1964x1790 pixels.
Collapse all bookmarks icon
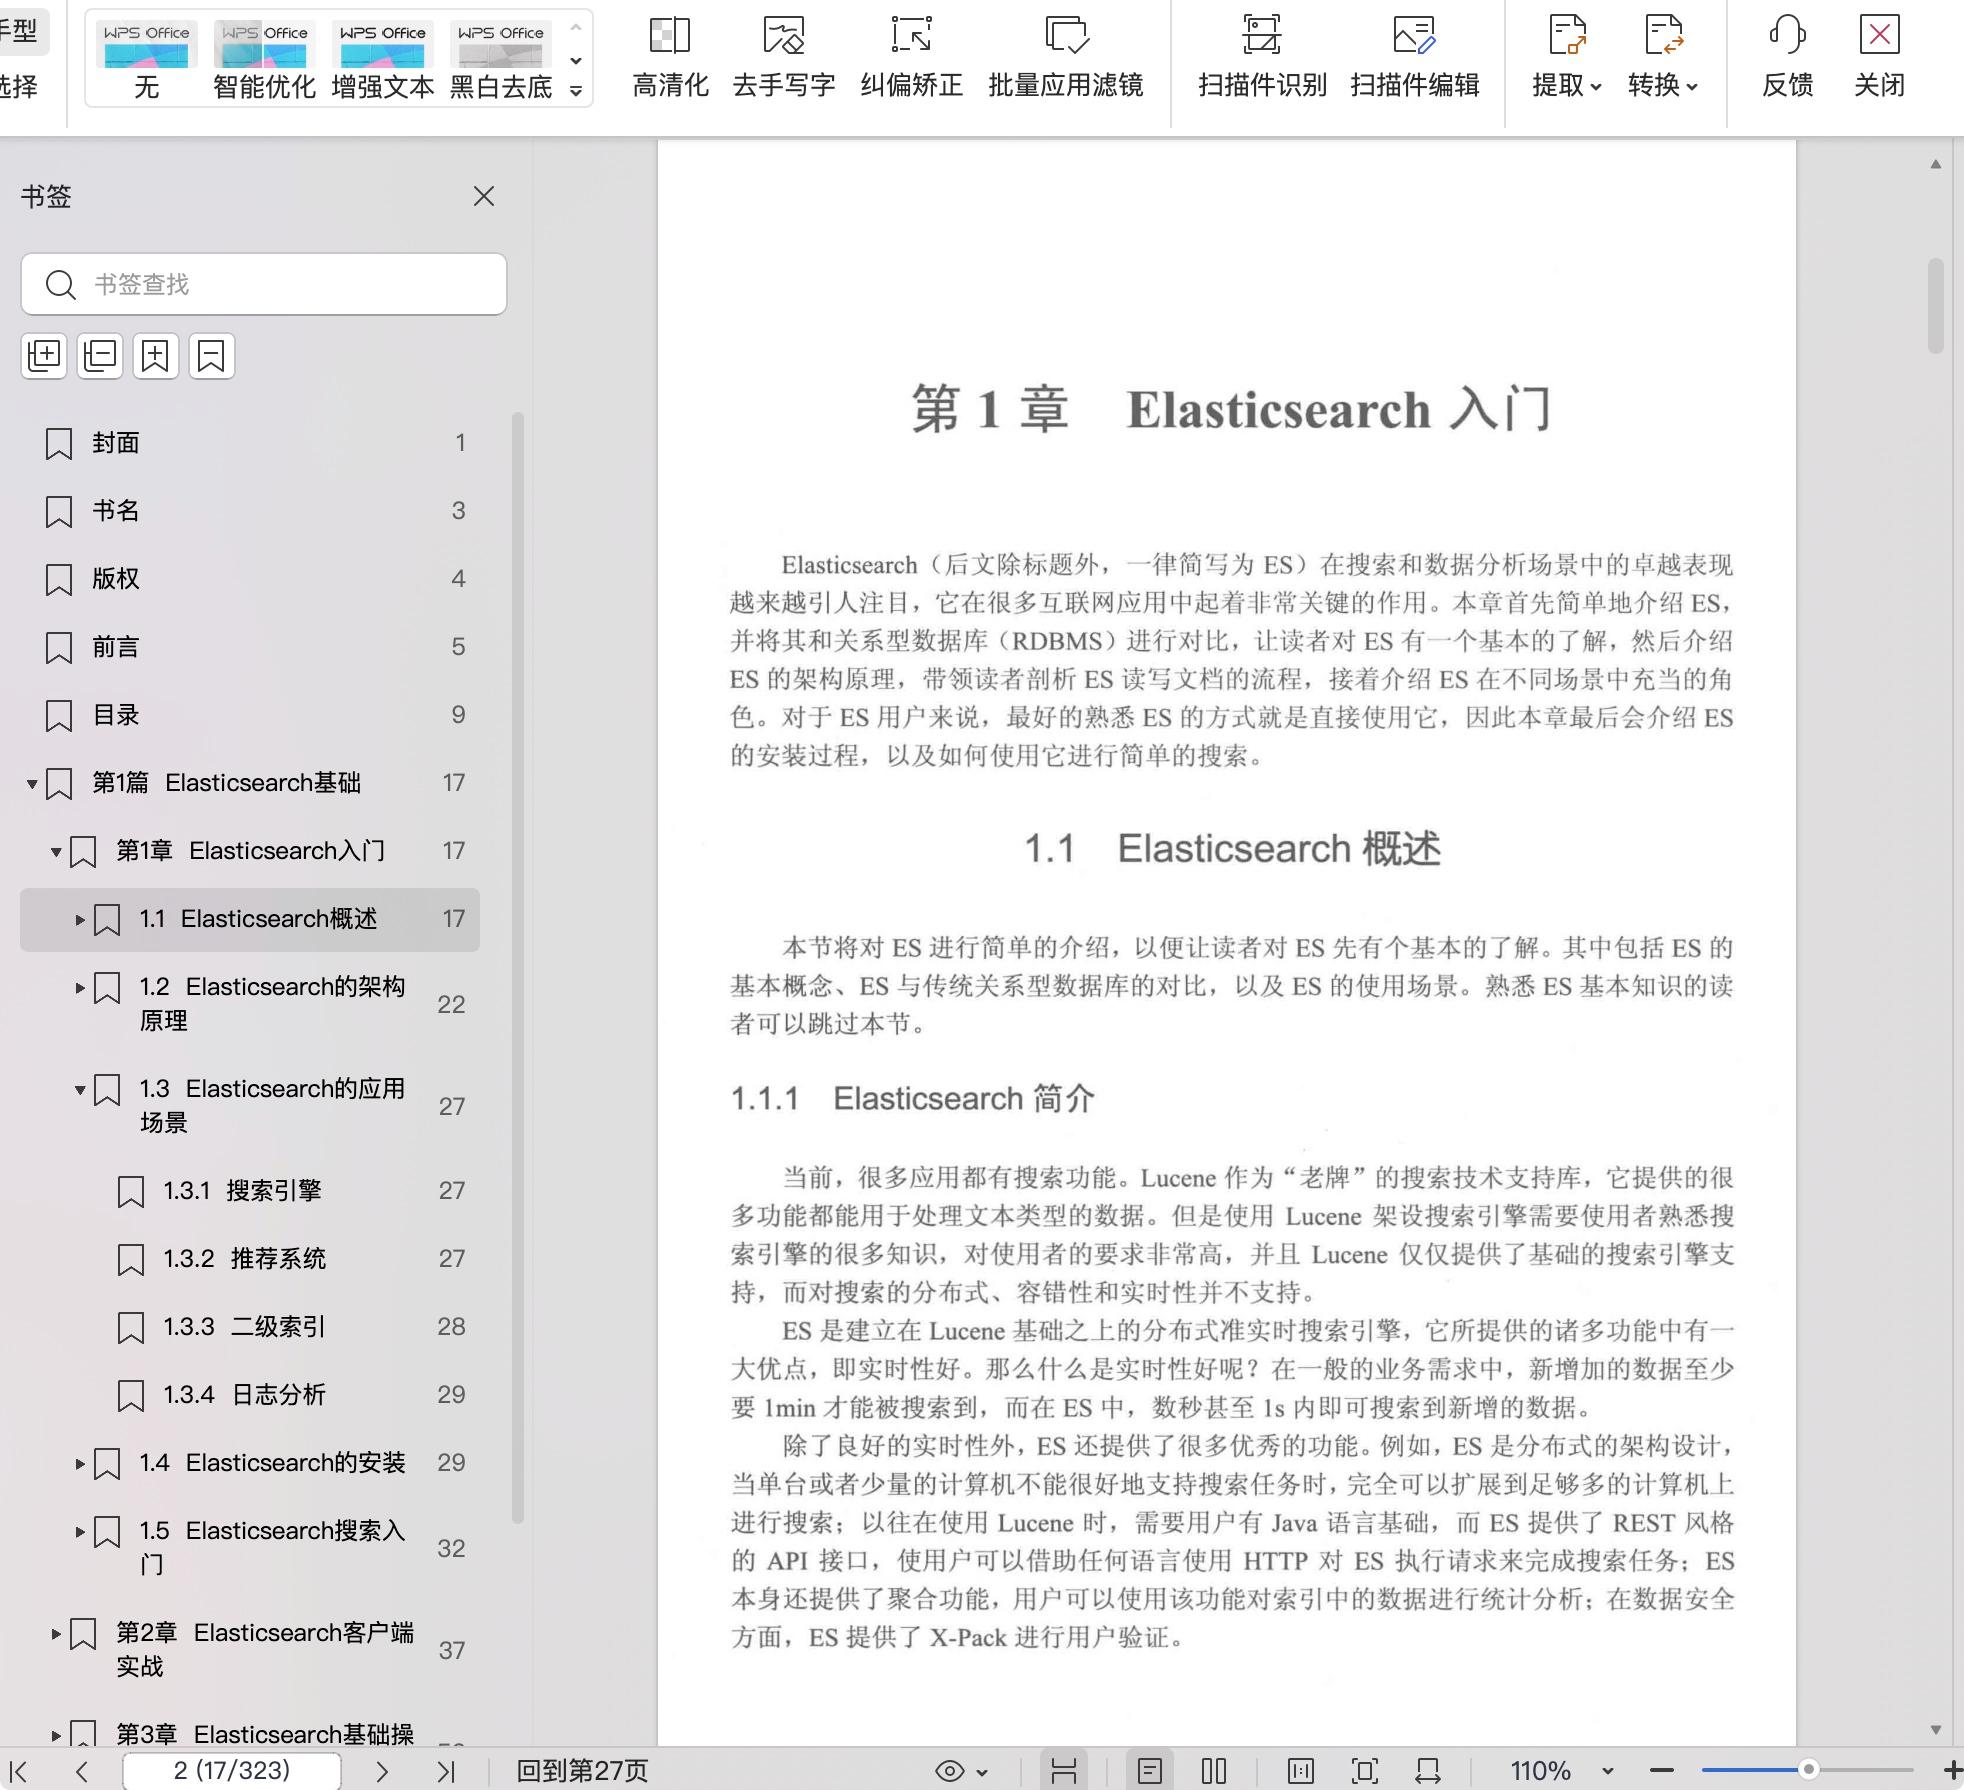tap(100, 356)
